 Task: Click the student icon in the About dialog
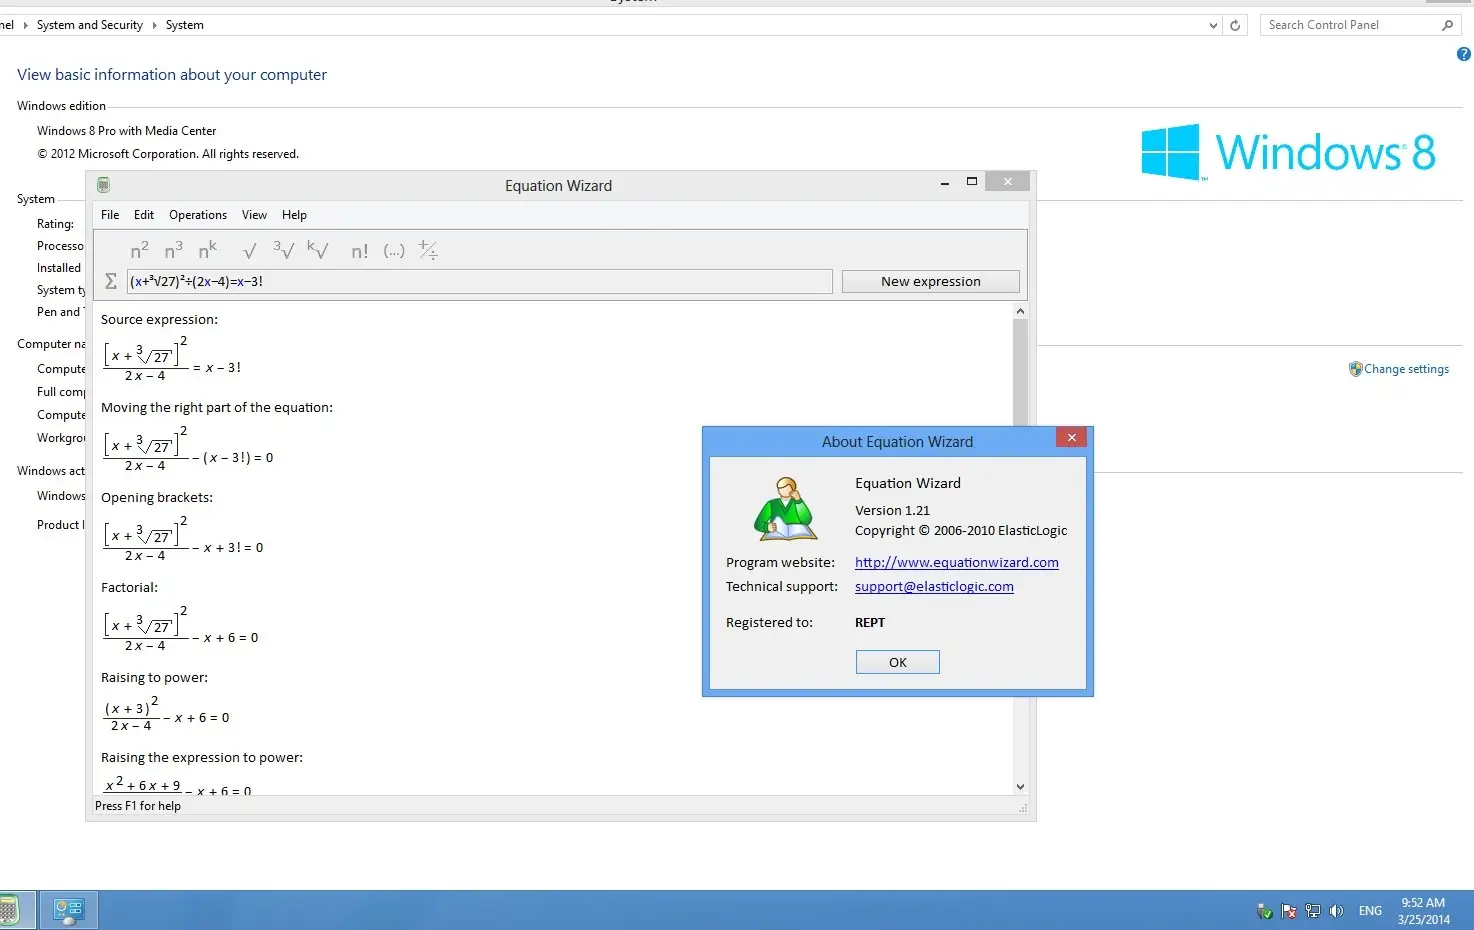coord(785,508)
